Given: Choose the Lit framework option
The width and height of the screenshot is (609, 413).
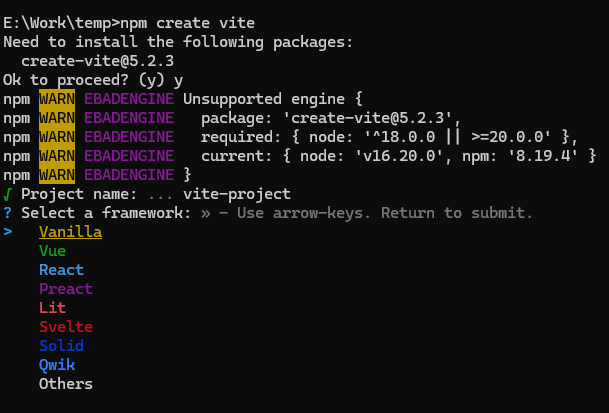Looking at the screenshot, I should coord(52,308).
